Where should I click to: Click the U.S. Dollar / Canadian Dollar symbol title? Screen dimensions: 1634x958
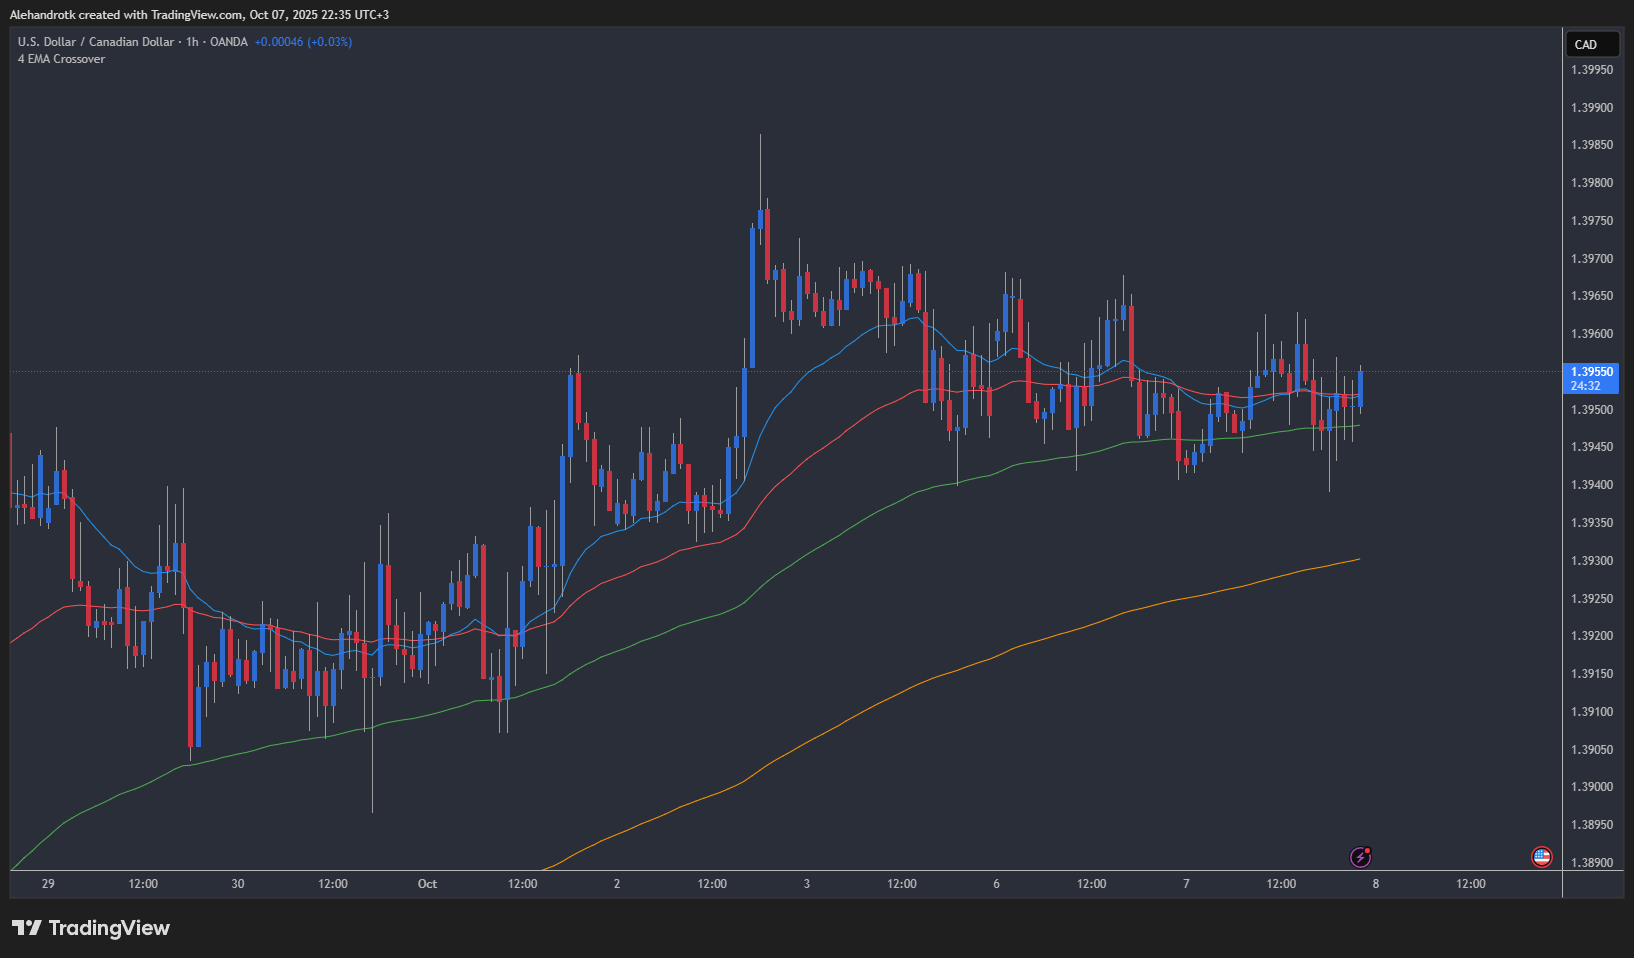coord(95,42)
